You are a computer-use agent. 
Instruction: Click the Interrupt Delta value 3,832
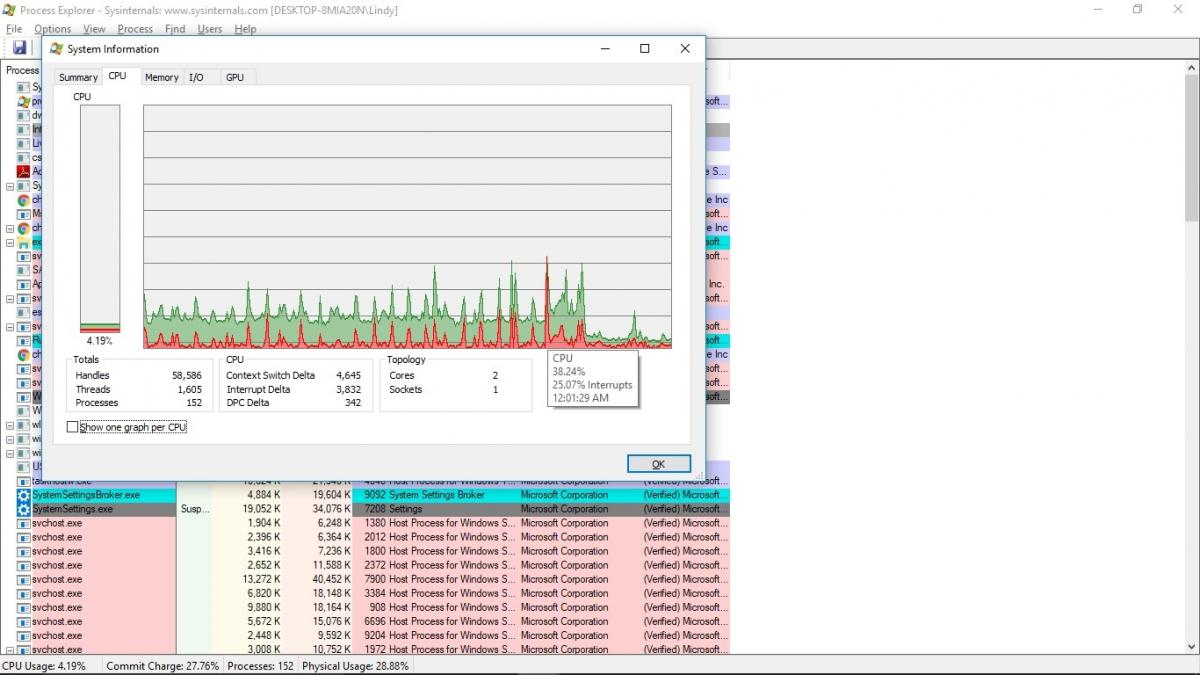pyautogui.click(x=348, y=390)
